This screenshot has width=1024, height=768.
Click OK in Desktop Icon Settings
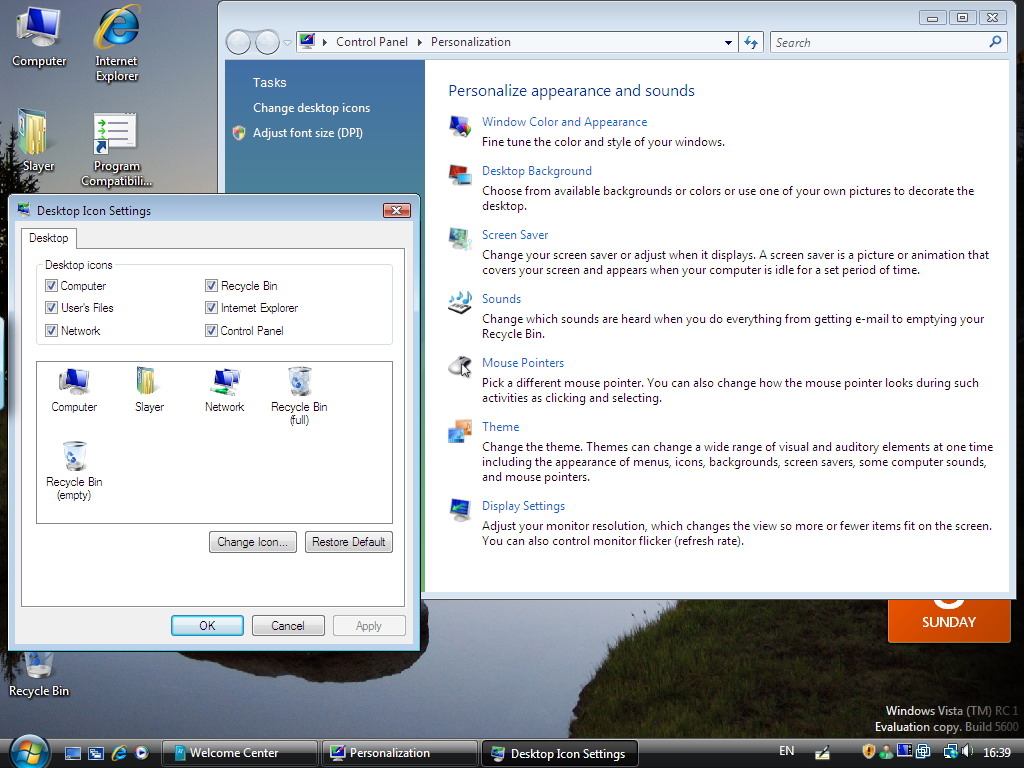(207, 626)
